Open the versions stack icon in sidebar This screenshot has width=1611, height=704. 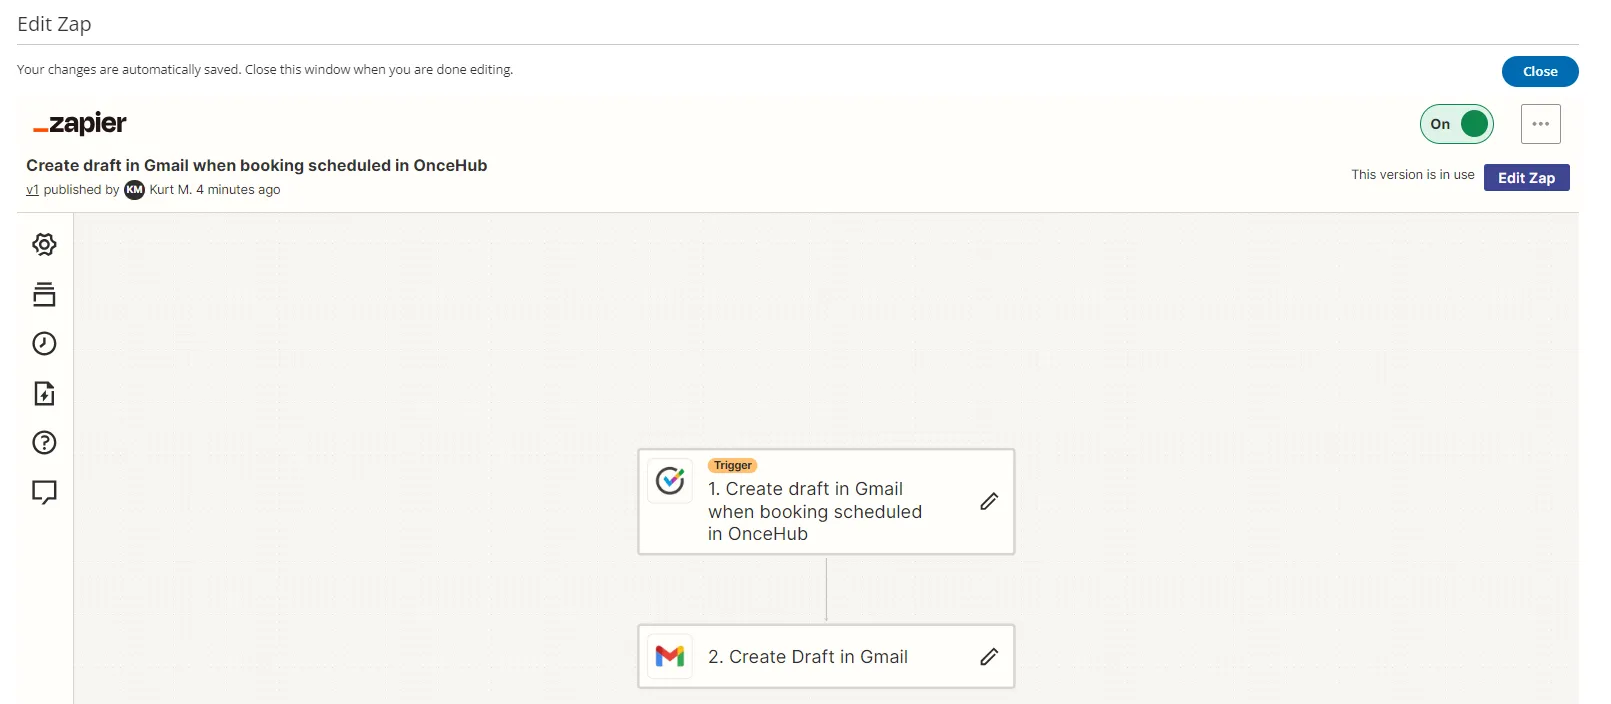click(44, 294)
